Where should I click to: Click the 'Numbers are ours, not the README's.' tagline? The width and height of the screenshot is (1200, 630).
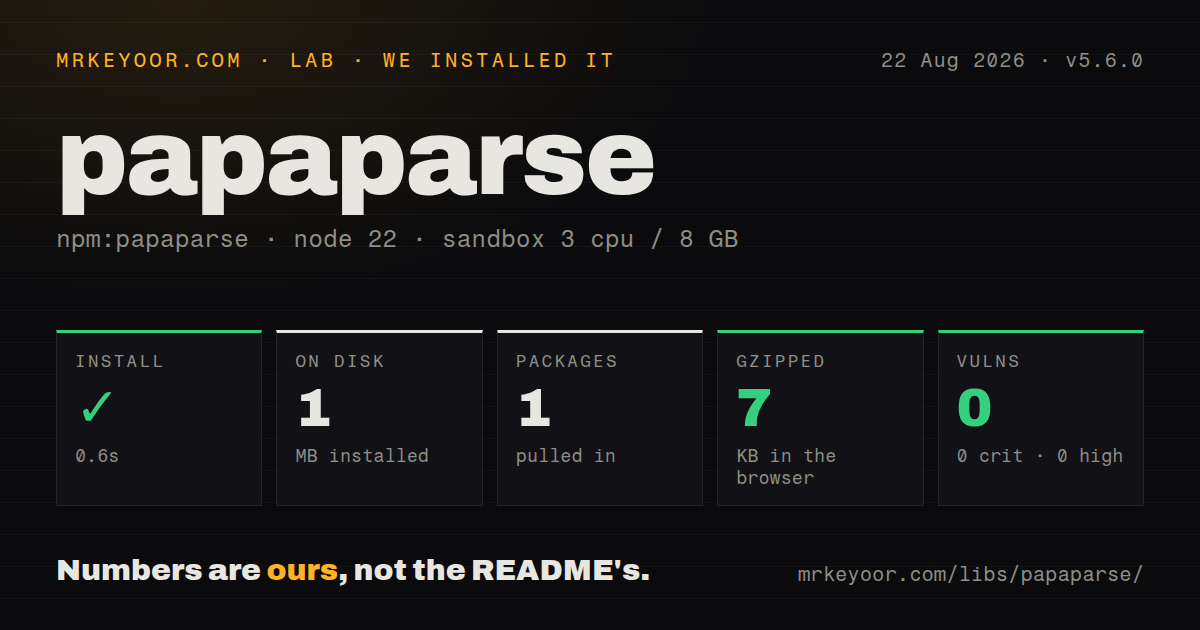353,571
